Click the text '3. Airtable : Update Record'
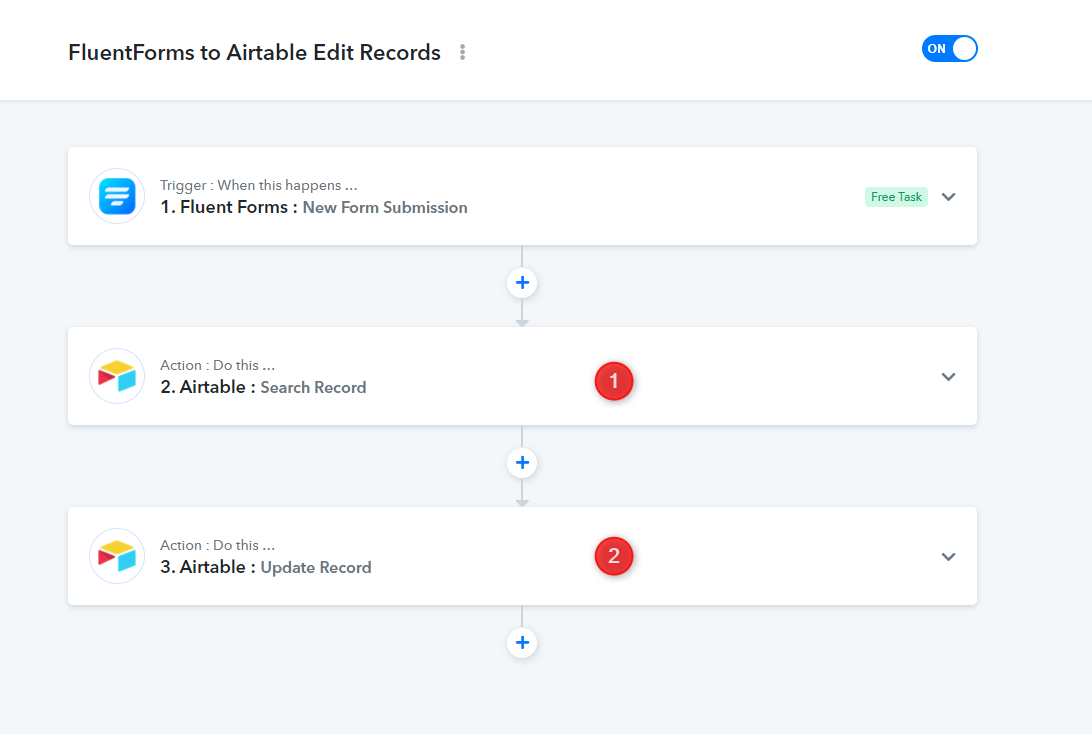 265,567
